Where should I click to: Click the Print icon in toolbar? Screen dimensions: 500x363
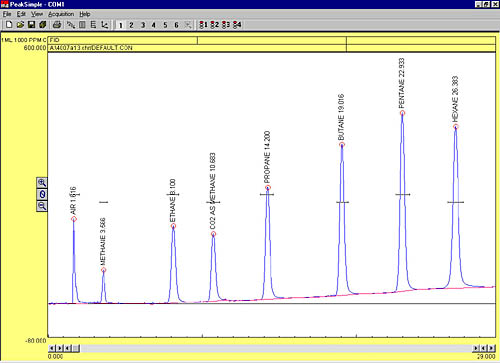(57, 25)
